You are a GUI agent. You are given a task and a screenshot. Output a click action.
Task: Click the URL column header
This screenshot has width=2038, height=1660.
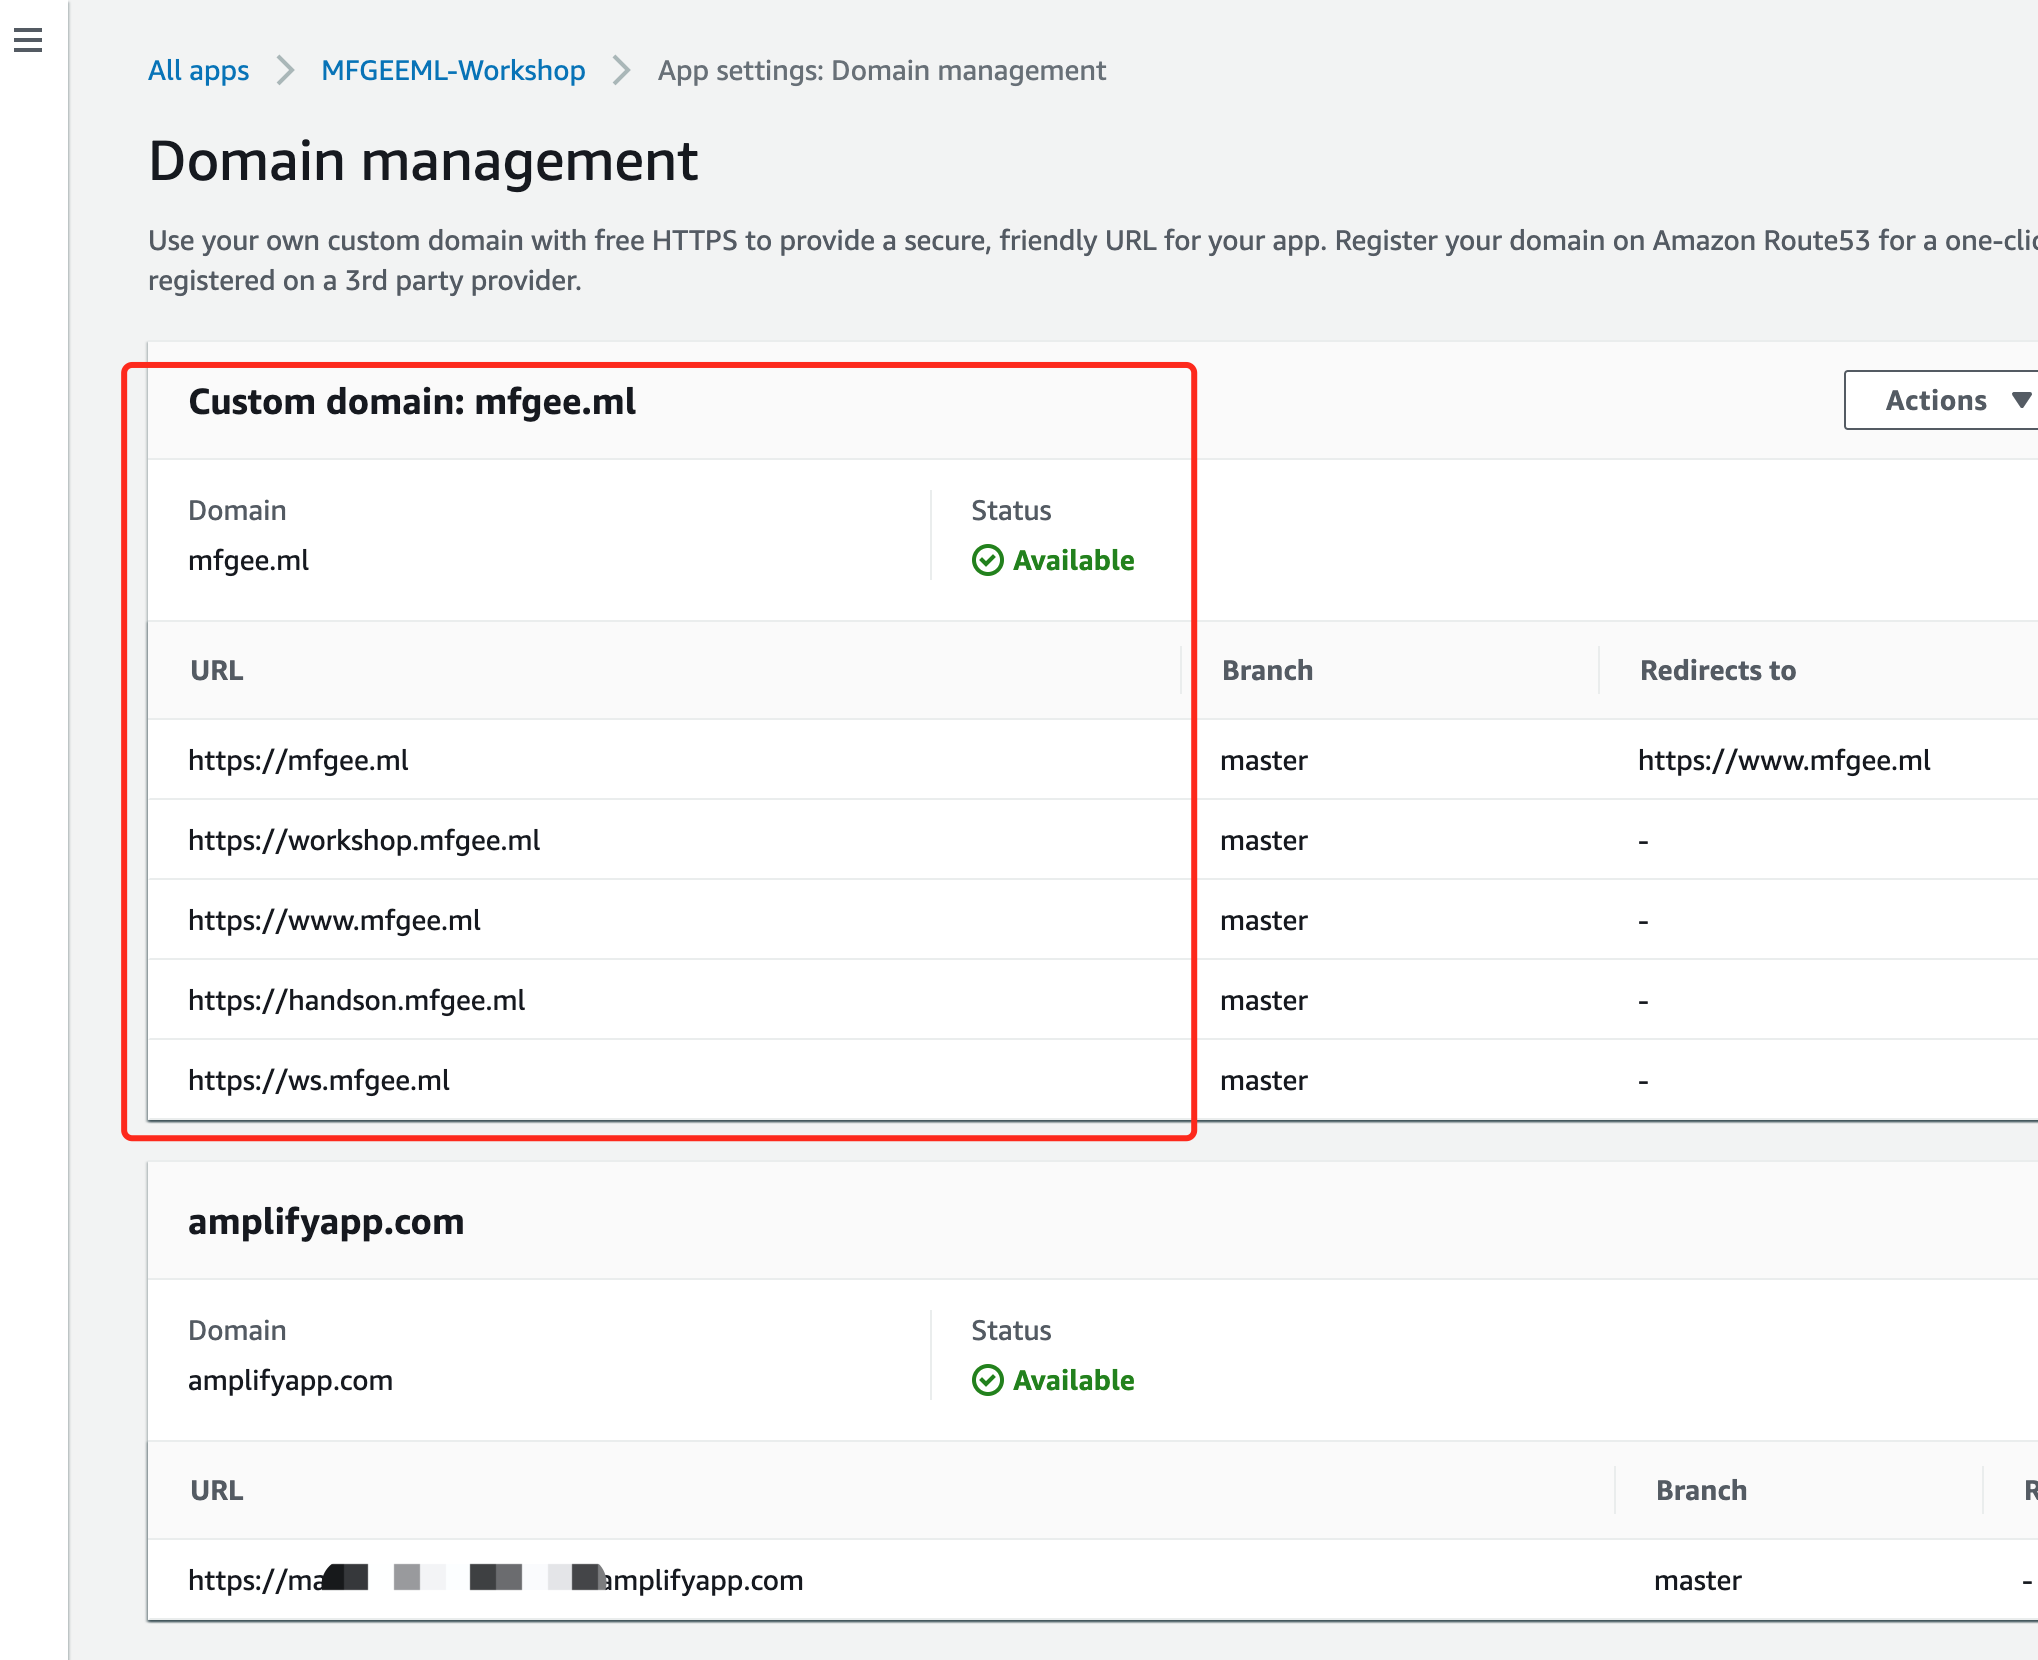pos(216,670)
